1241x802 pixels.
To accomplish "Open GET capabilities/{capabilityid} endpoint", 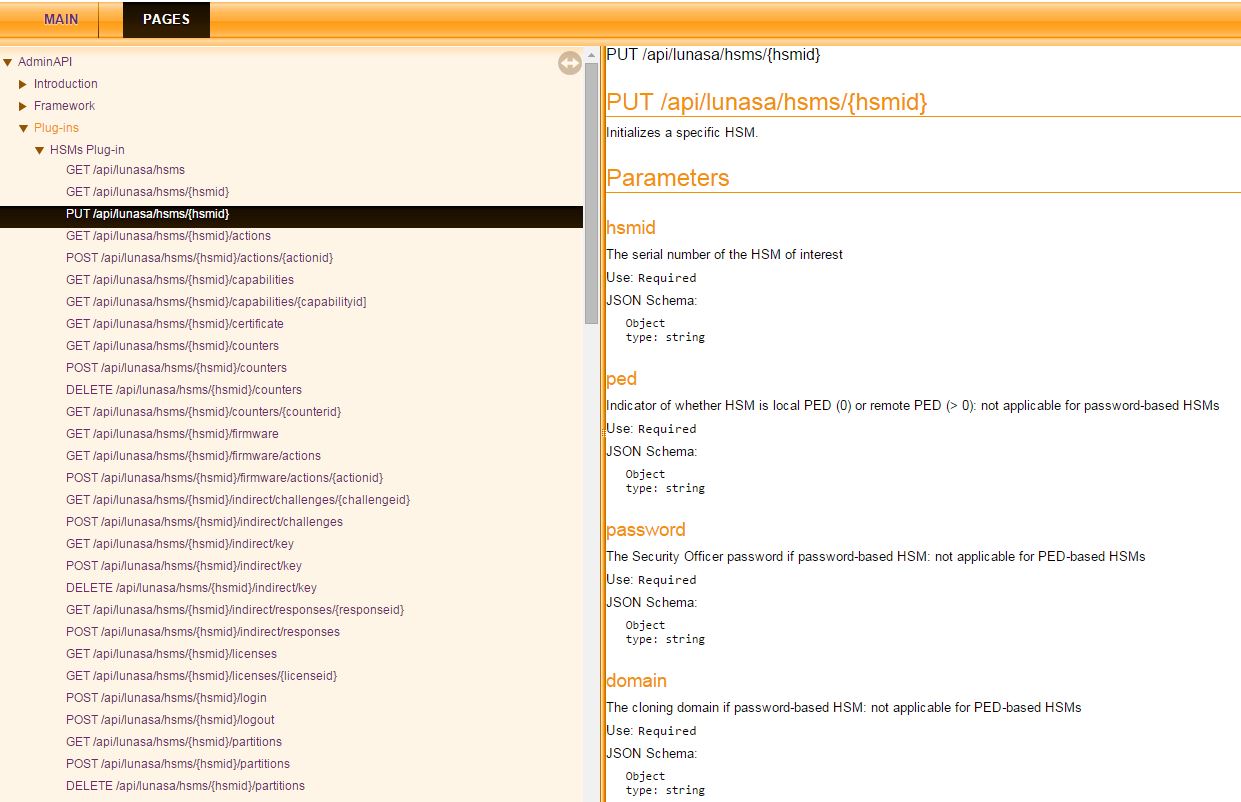I will (x=216, y=302).
